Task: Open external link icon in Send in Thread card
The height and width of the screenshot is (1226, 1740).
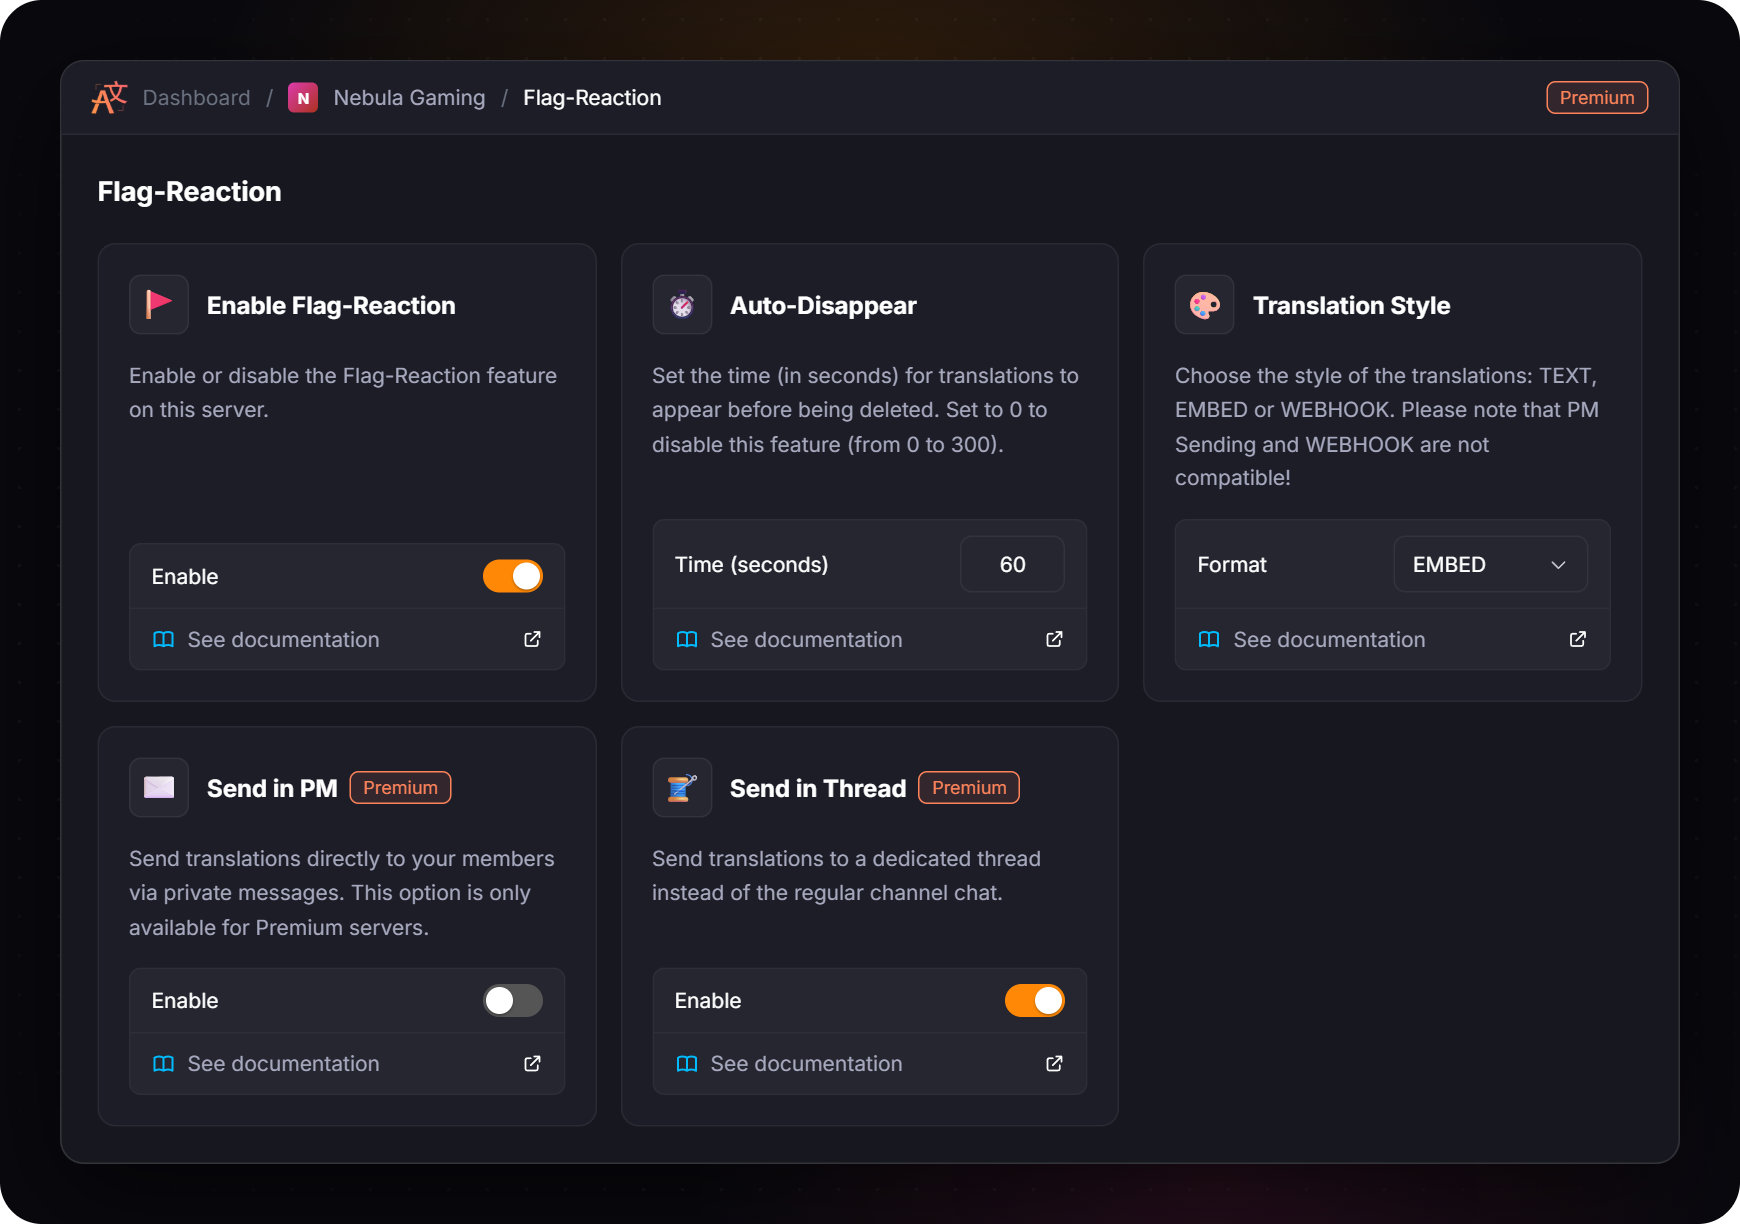Action: click(1054, 1063)
